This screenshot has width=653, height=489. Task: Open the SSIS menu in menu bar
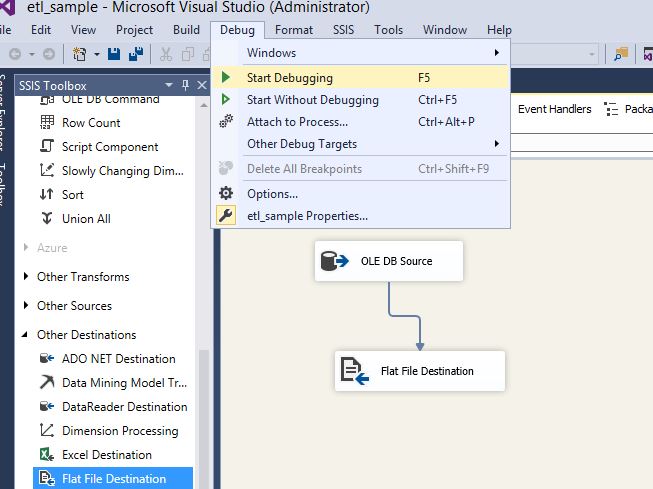pyautogui.click(x=343, y=30)
